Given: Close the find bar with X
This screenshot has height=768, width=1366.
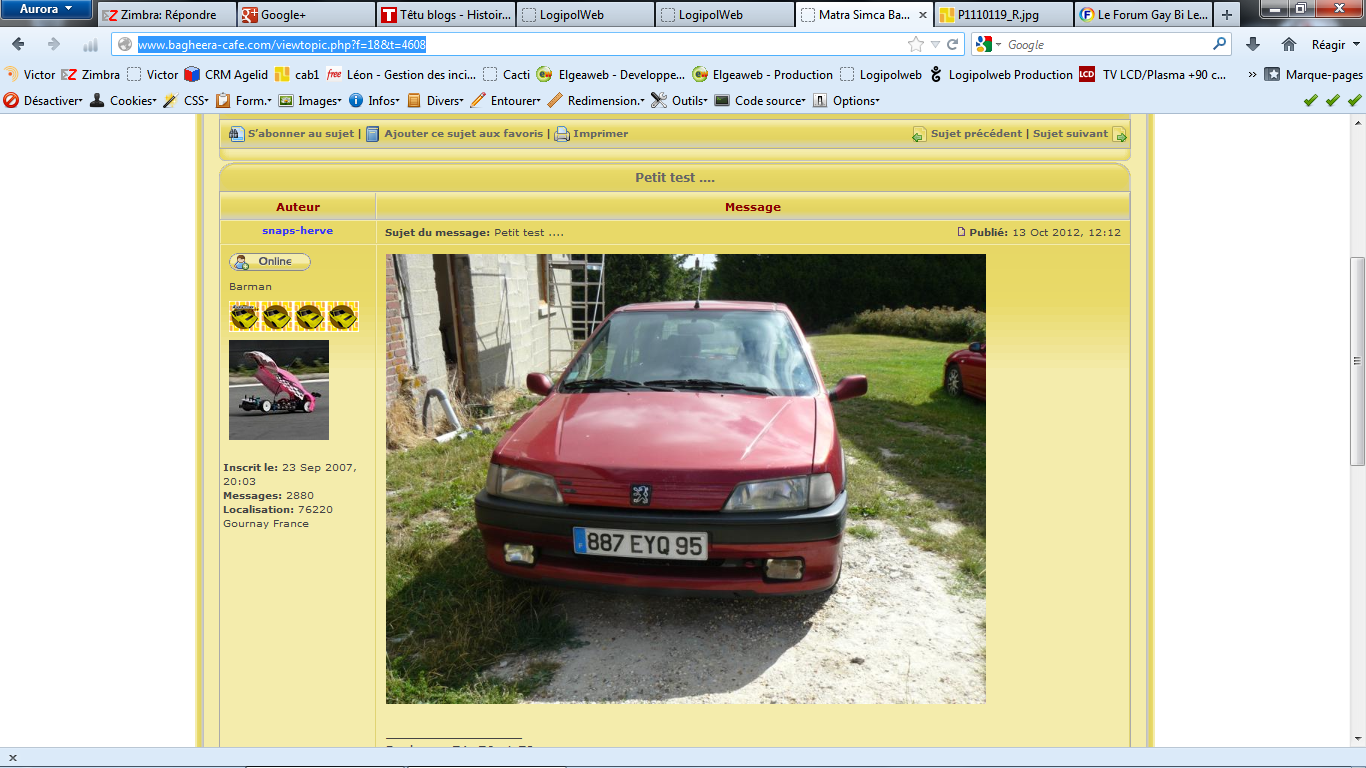Looking at the screenshot, I should coord(12,758).
